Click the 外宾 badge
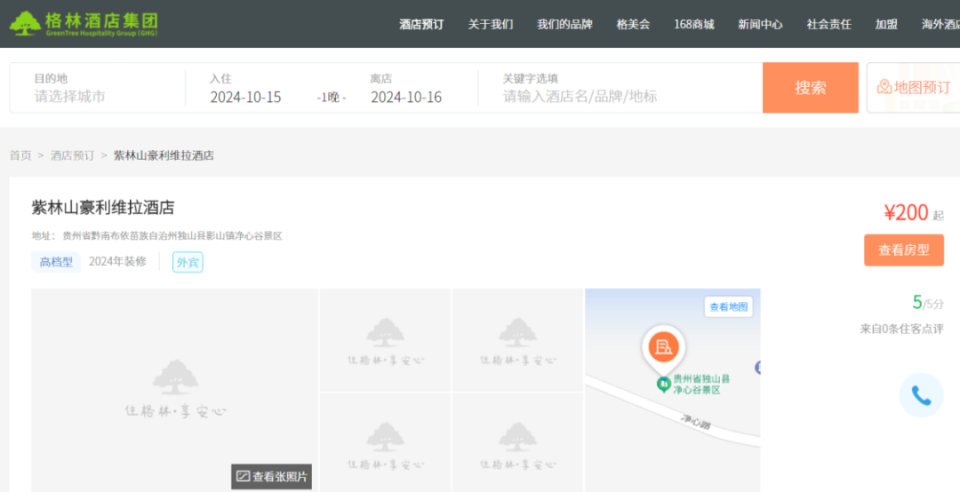Image resolution: width=960 pixels, height=492 pixels. tap(187, 262)
